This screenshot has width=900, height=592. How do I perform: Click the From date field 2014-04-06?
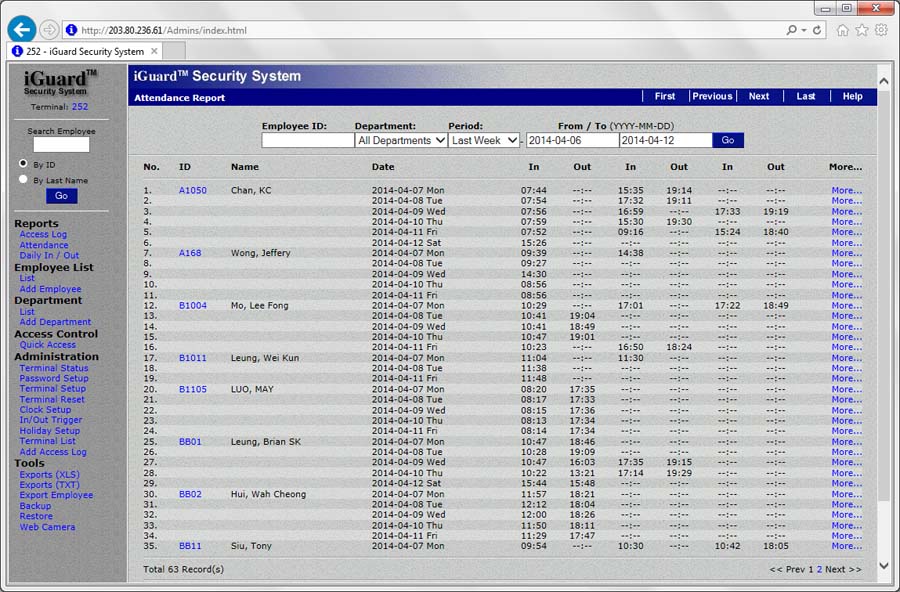click(572, 140)
